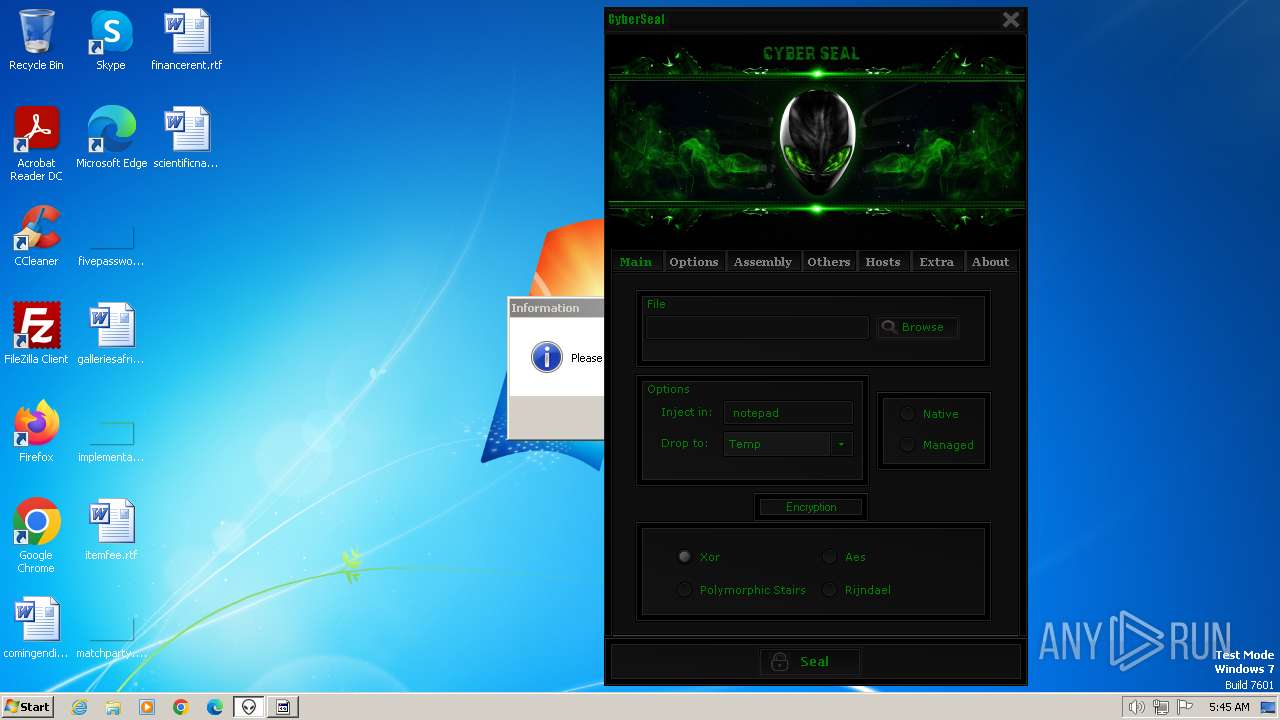Switch to the Main tab
The width and height of the screenshot is (1280, 720).
636,262
